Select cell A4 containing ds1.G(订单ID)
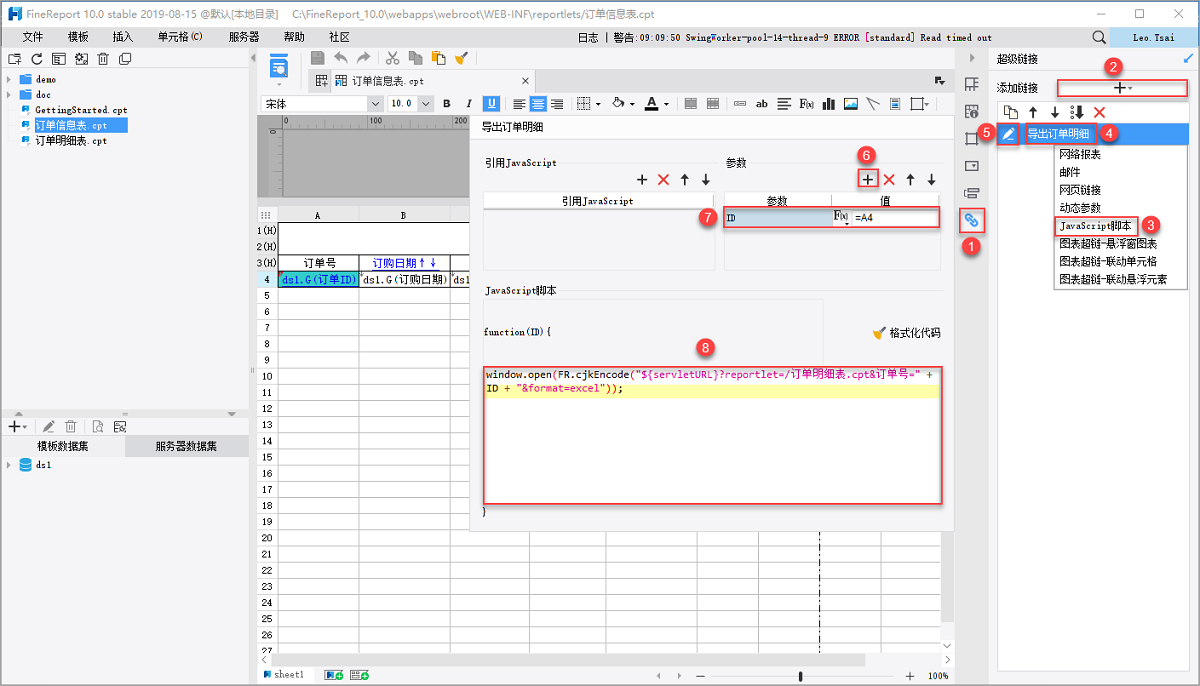 point(318,280)
